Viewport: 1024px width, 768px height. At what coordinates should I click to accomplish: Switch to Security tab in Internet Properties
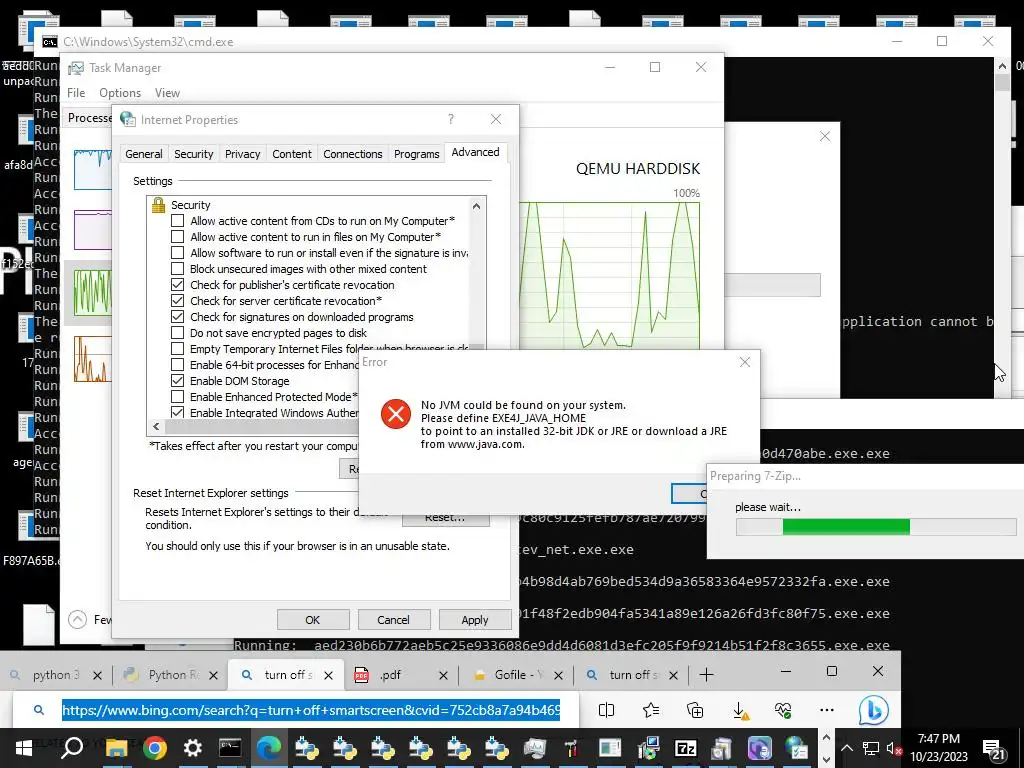click(193, 154)
